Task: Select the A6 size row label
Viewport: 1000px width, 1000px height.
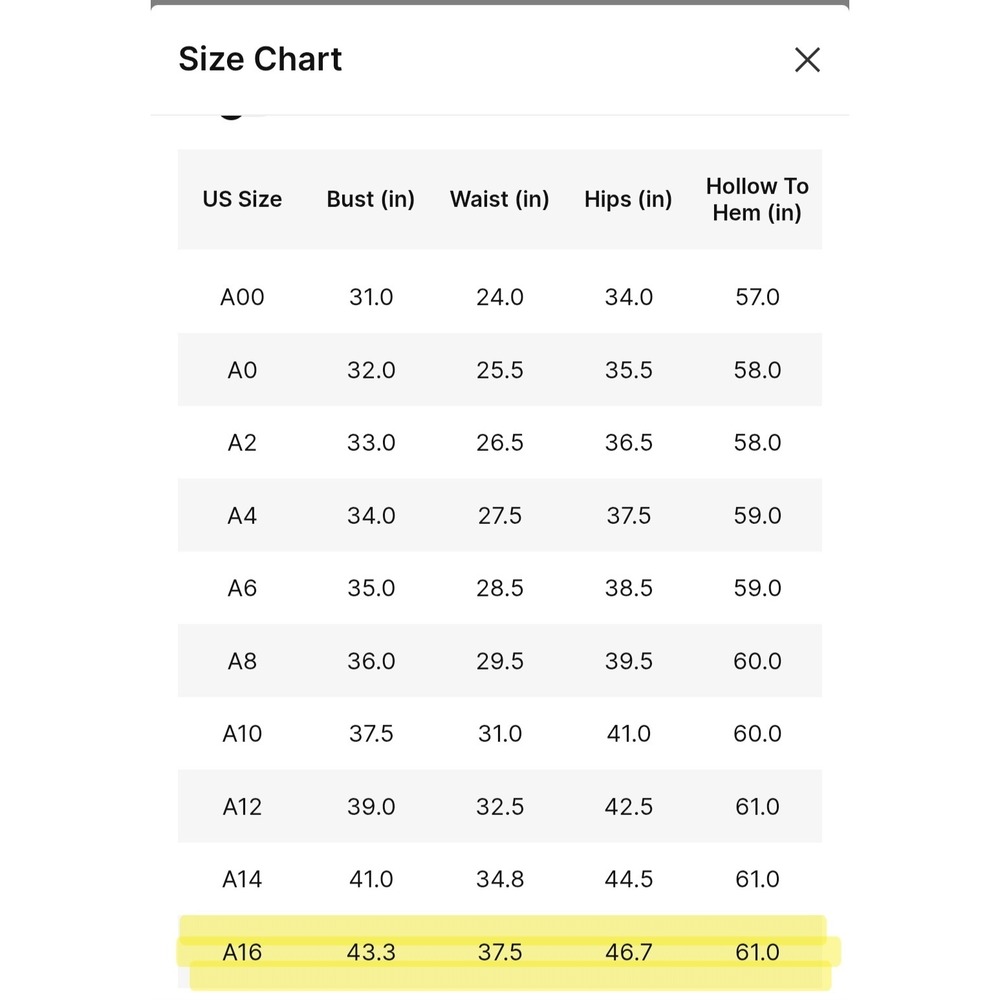Action: click(x=242, y=588)
